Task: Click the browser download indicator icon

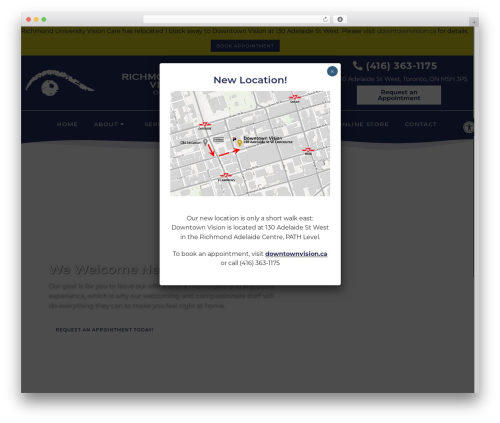Action: click(340, 19)
